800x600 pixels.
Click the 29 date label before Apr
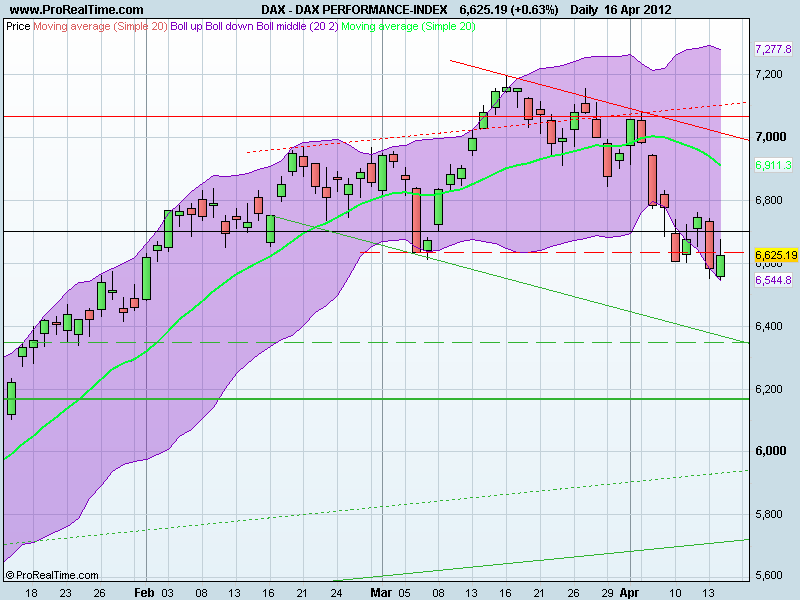[607, 593]
